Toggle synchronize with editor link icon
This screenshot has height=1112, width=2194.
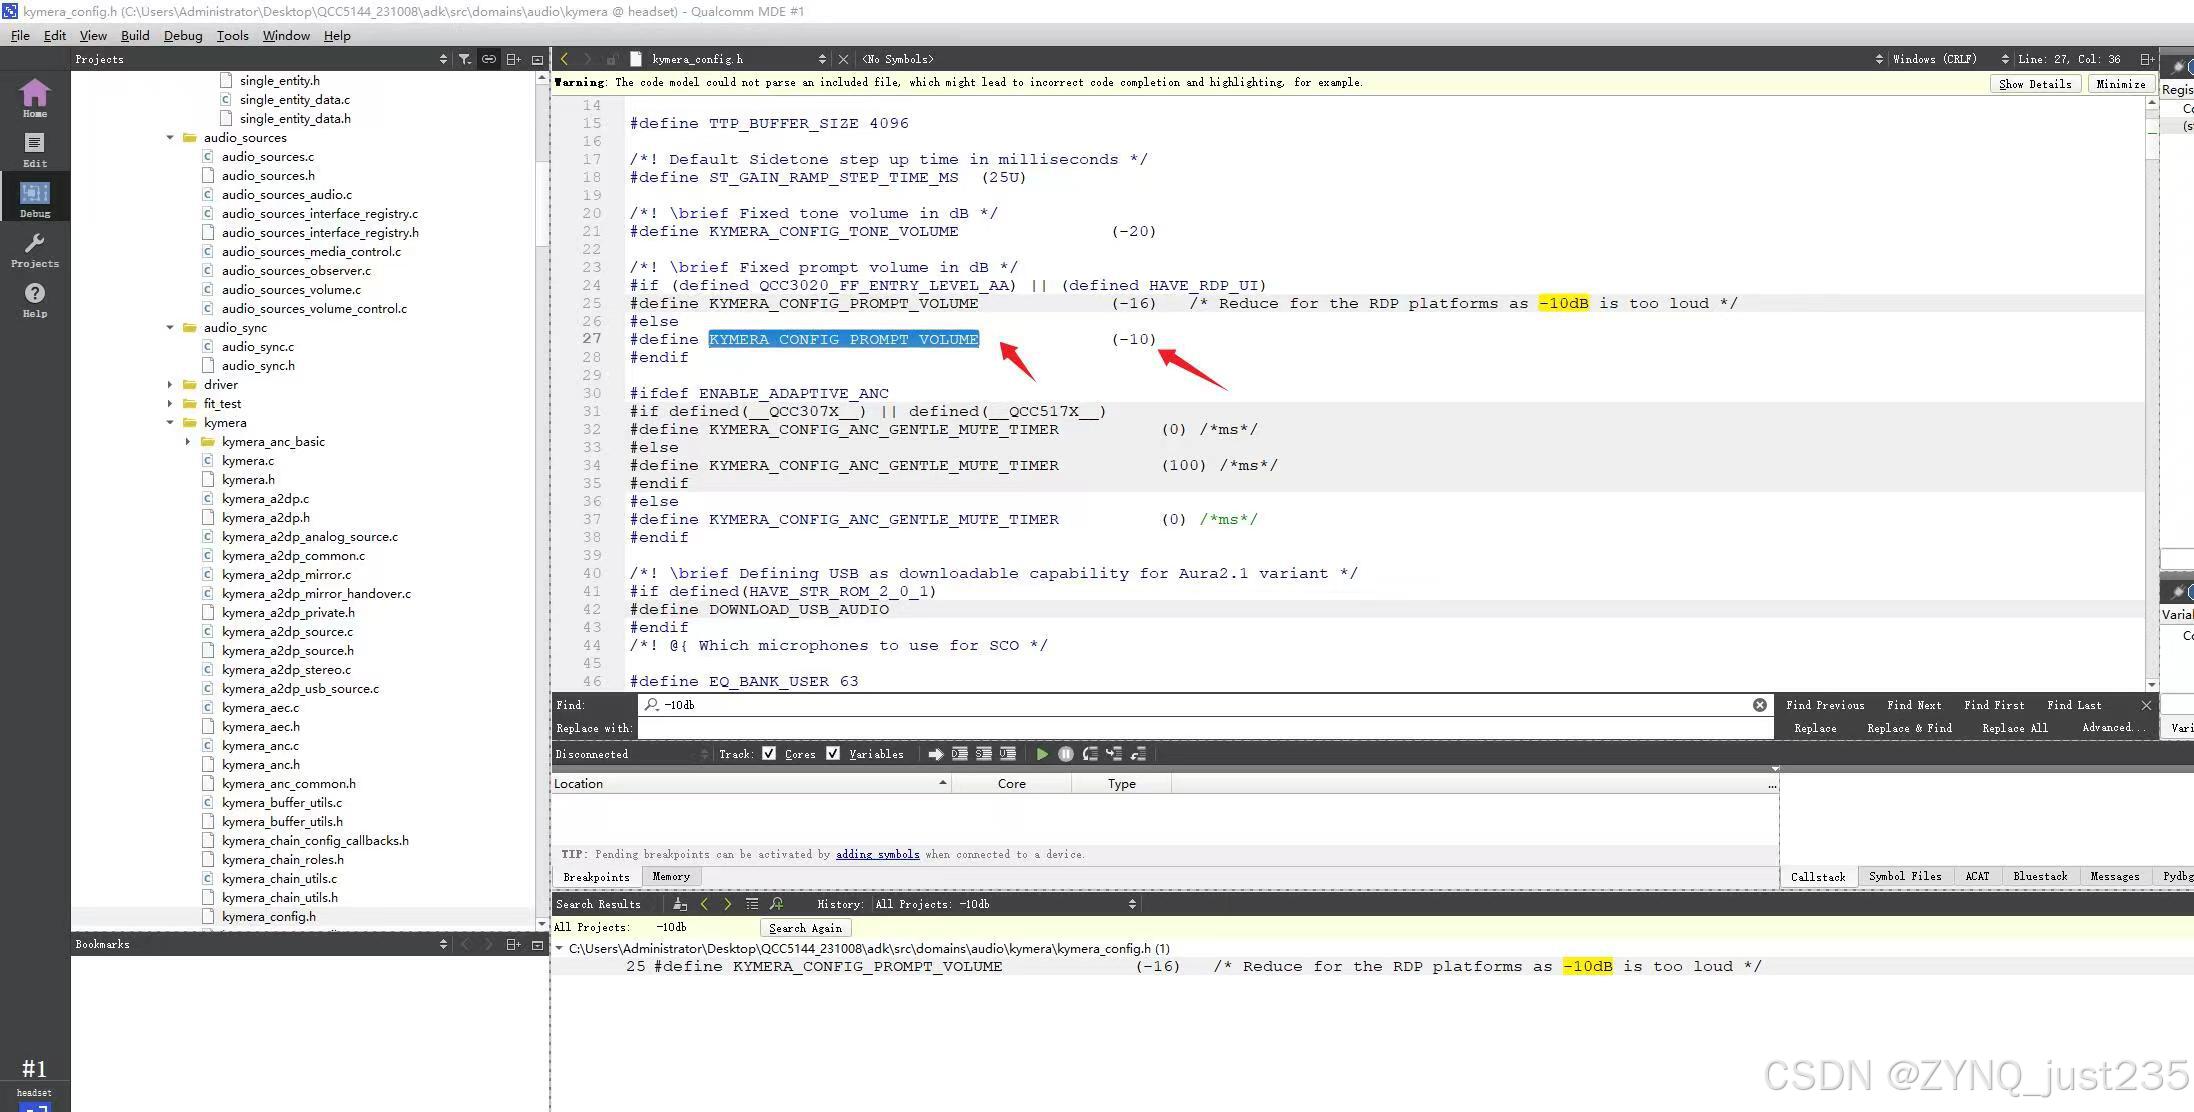[489, 59]
